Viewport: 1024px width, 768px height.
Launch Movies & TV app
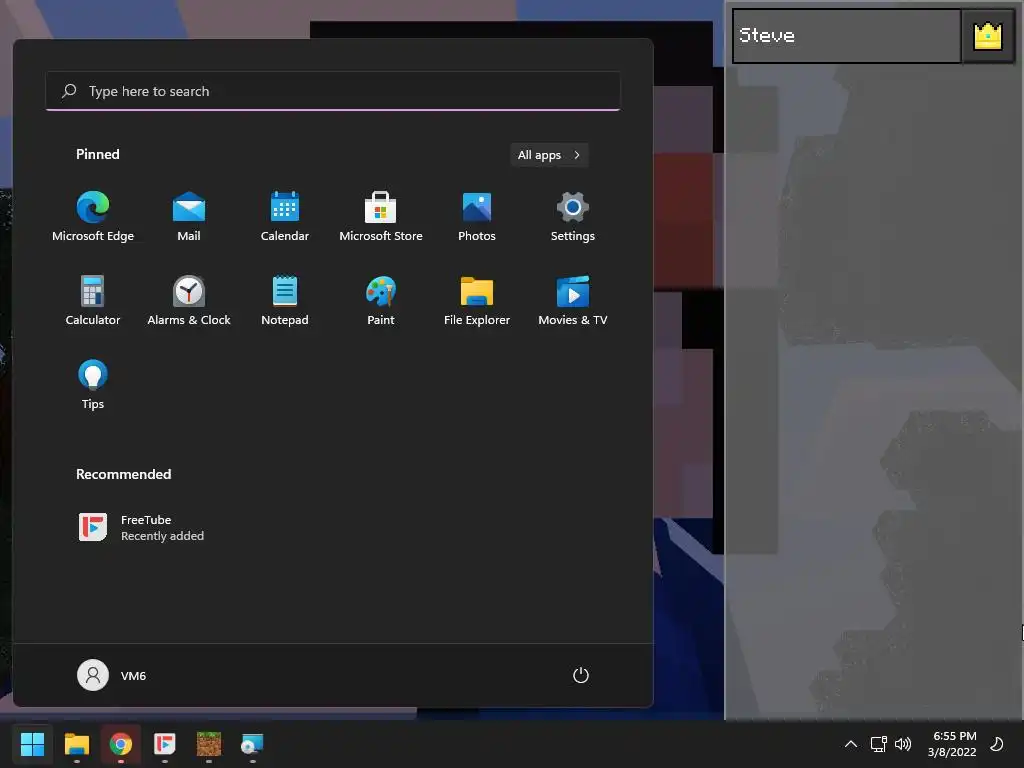[x=573, y=300]
